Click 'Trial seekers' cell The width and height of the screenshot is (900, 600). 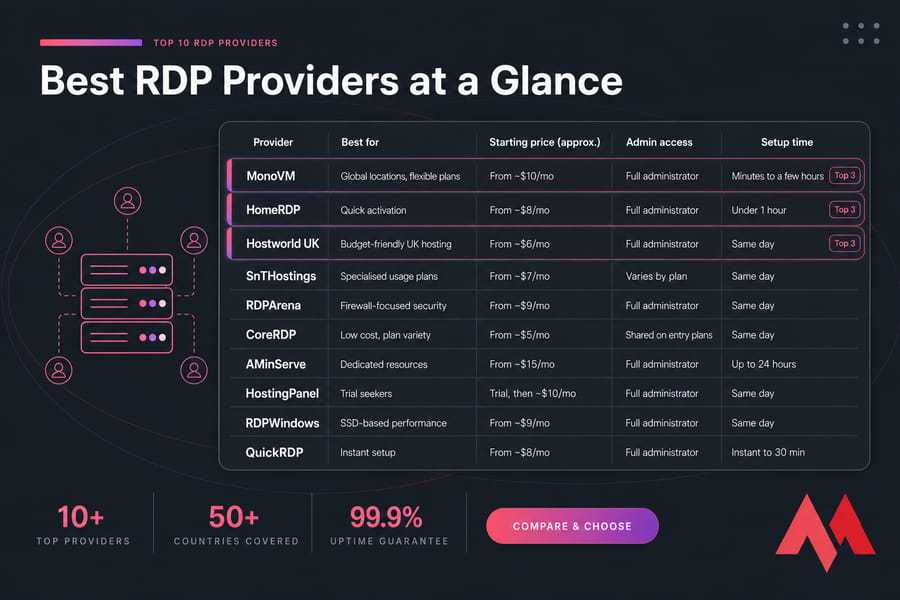[x=366, y=393]
